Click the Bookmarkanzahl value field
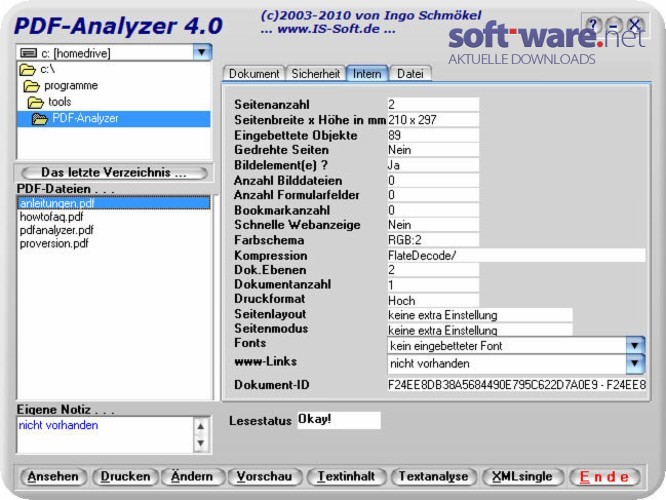This screenshot has width=666, height=500. click(x=433, y=210)
